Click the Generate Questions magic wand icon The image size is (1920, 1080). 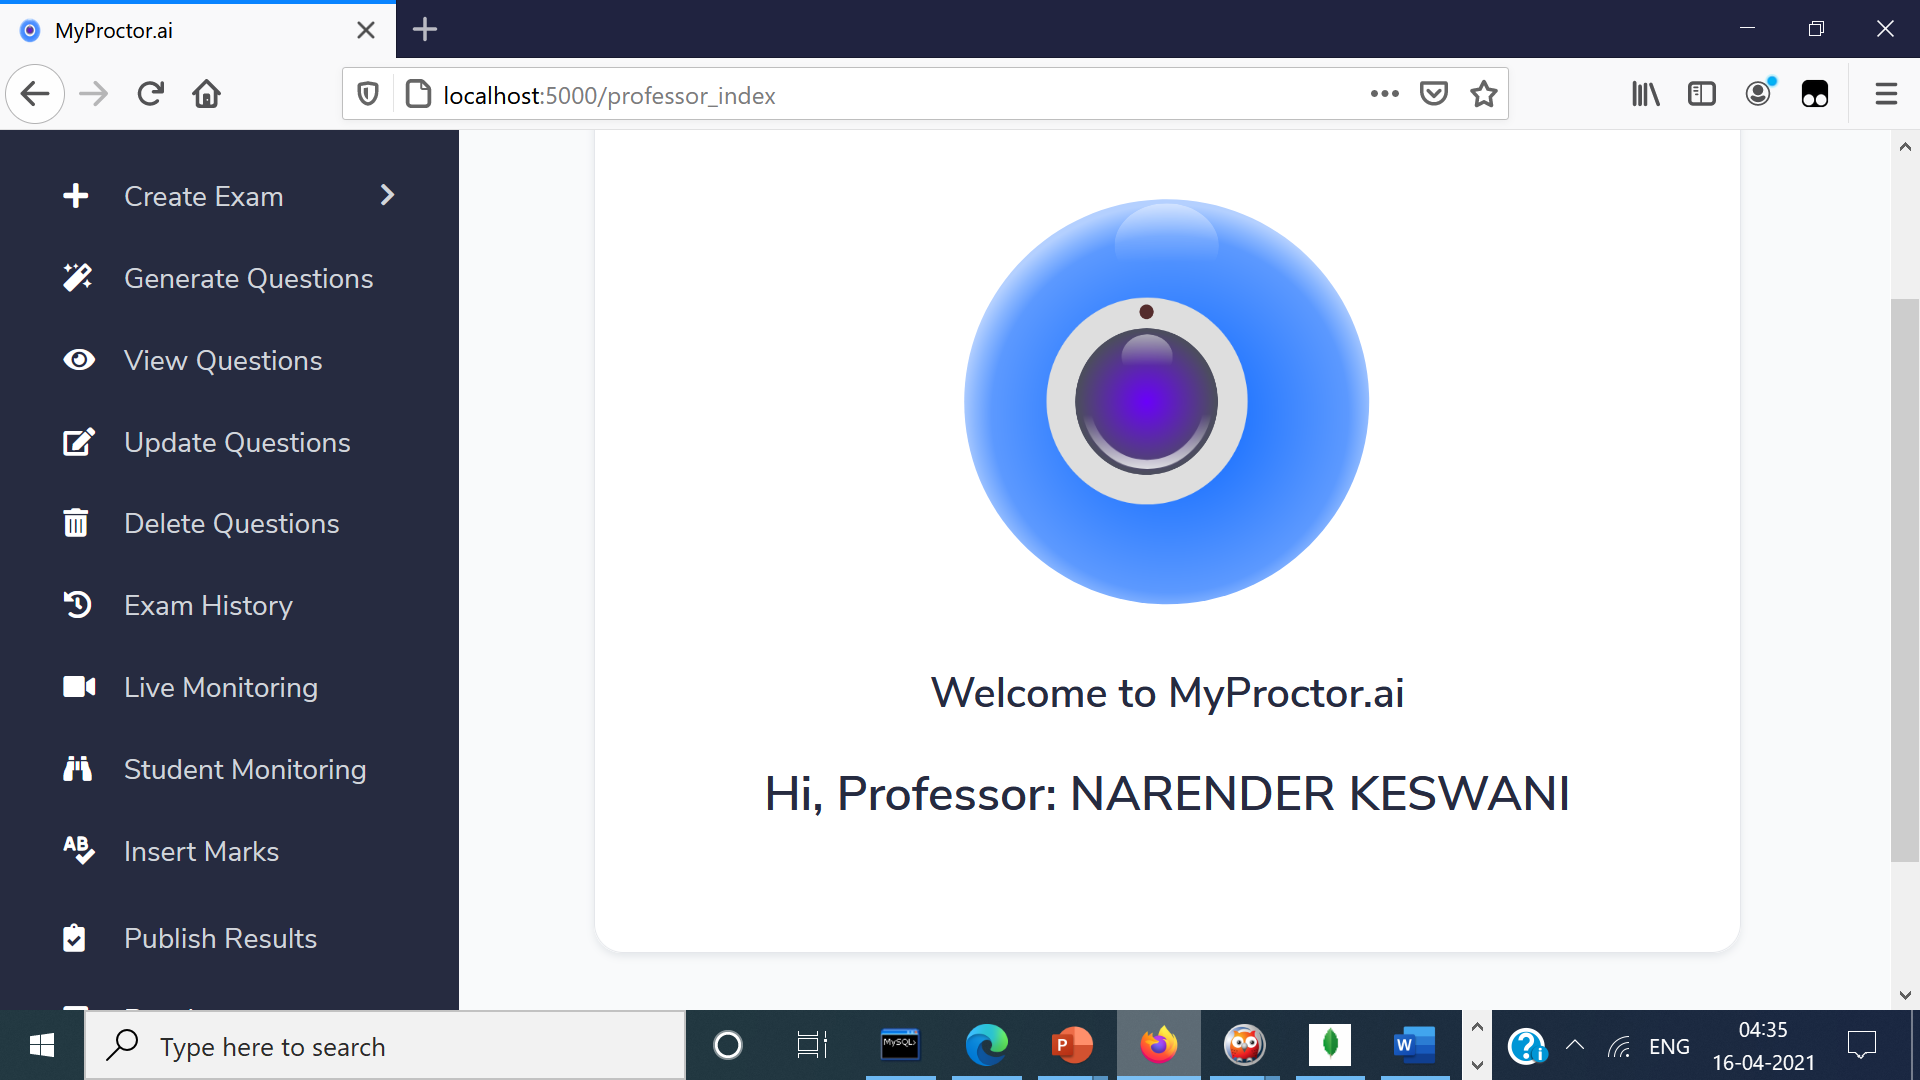78,278
